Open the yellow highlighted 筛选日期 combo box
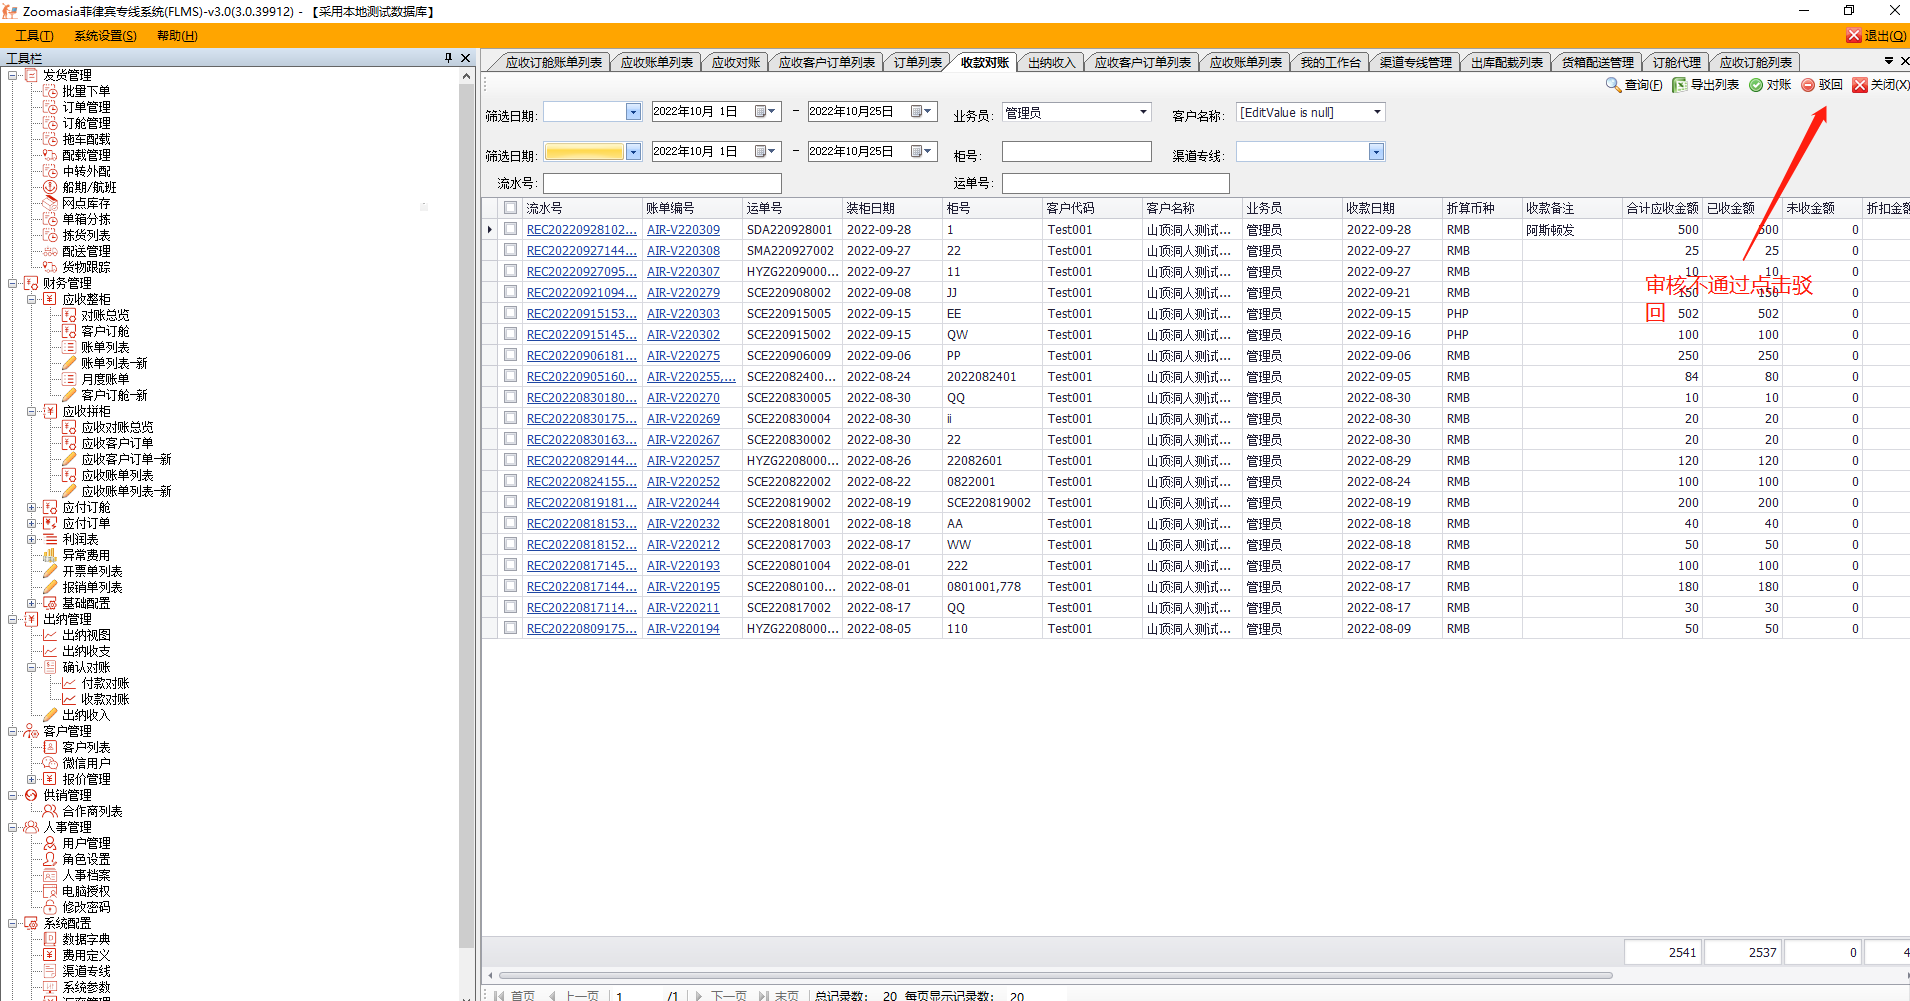This screenshot has height=1001, width=1910. [x=633, y=152]
